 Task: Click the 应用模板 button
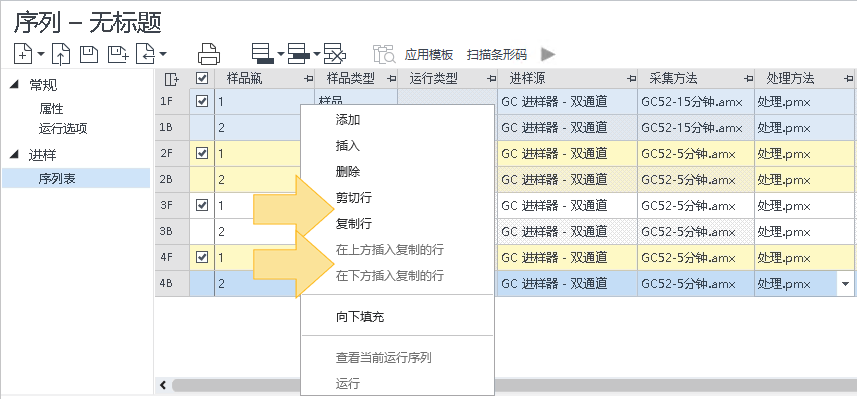click(x=429, y=55)
